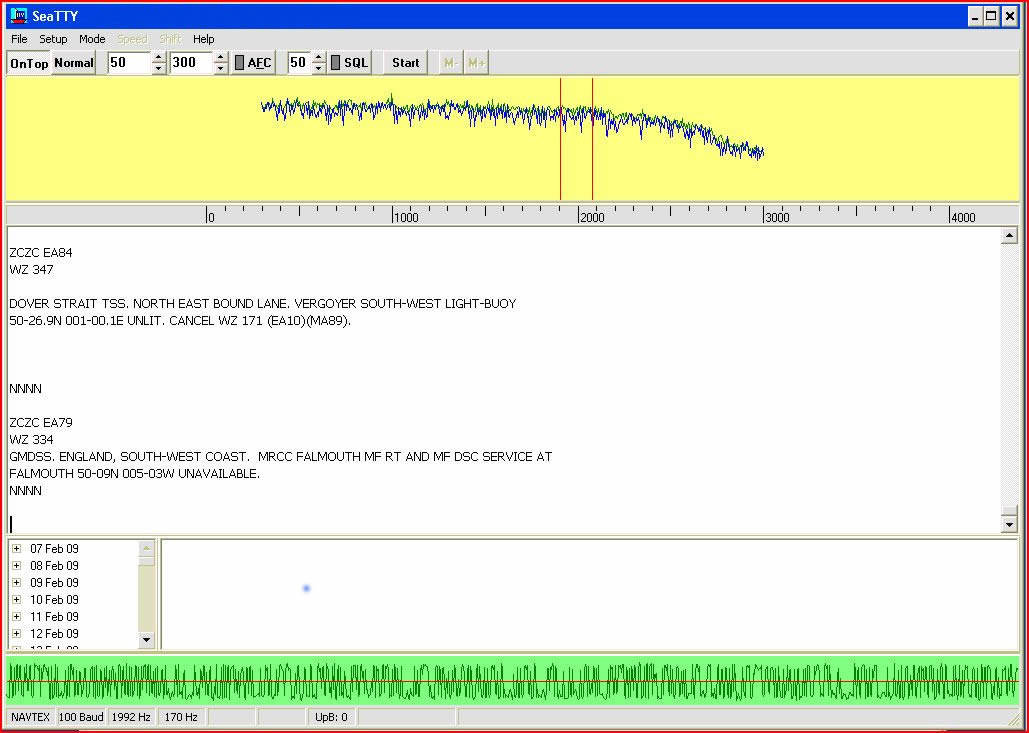Toggle the SQL squelch button
The image size is (1029, 733).
tap(350, 63)
